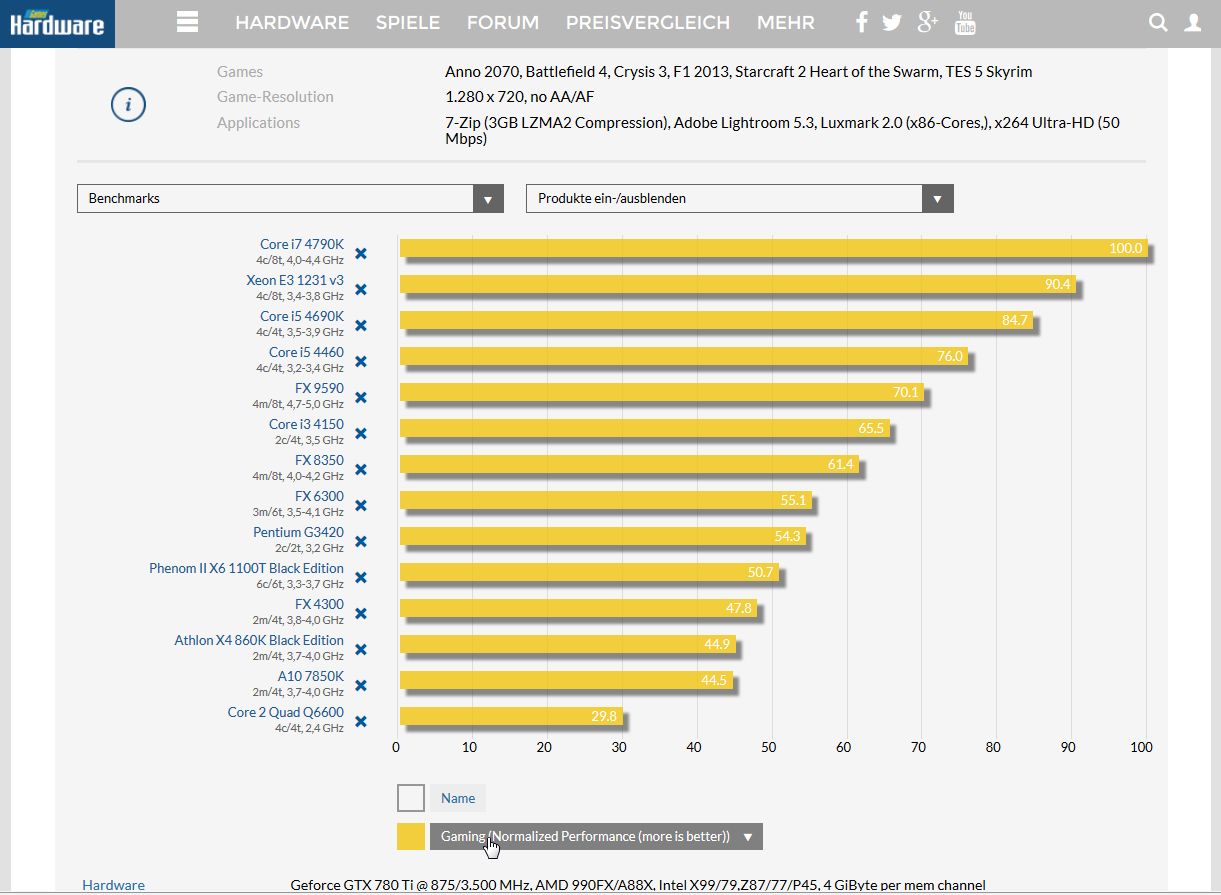This screenshot has width=1221, height=895.
Task: Remove Core i5 4690K from chart
Action: point(361,325)
